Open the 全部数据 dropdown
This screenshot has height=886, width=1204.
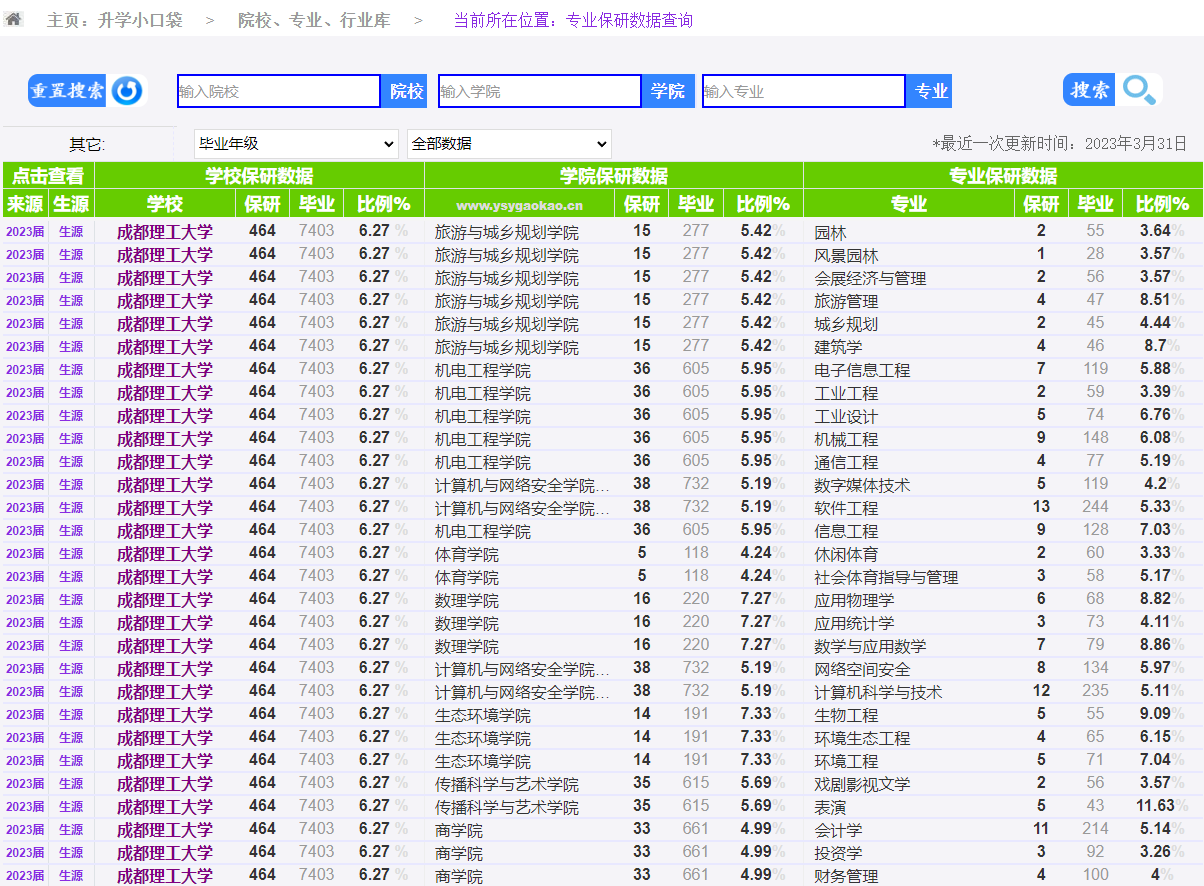(x=509, y=144)
